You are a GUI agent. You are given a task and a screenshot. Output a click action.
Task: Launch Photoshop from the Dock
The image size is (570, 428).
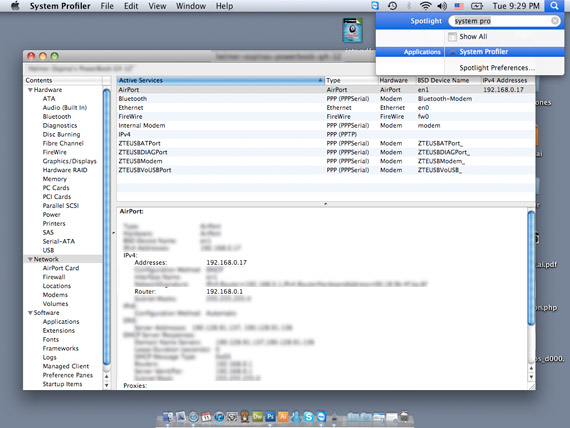pos(270,416)
